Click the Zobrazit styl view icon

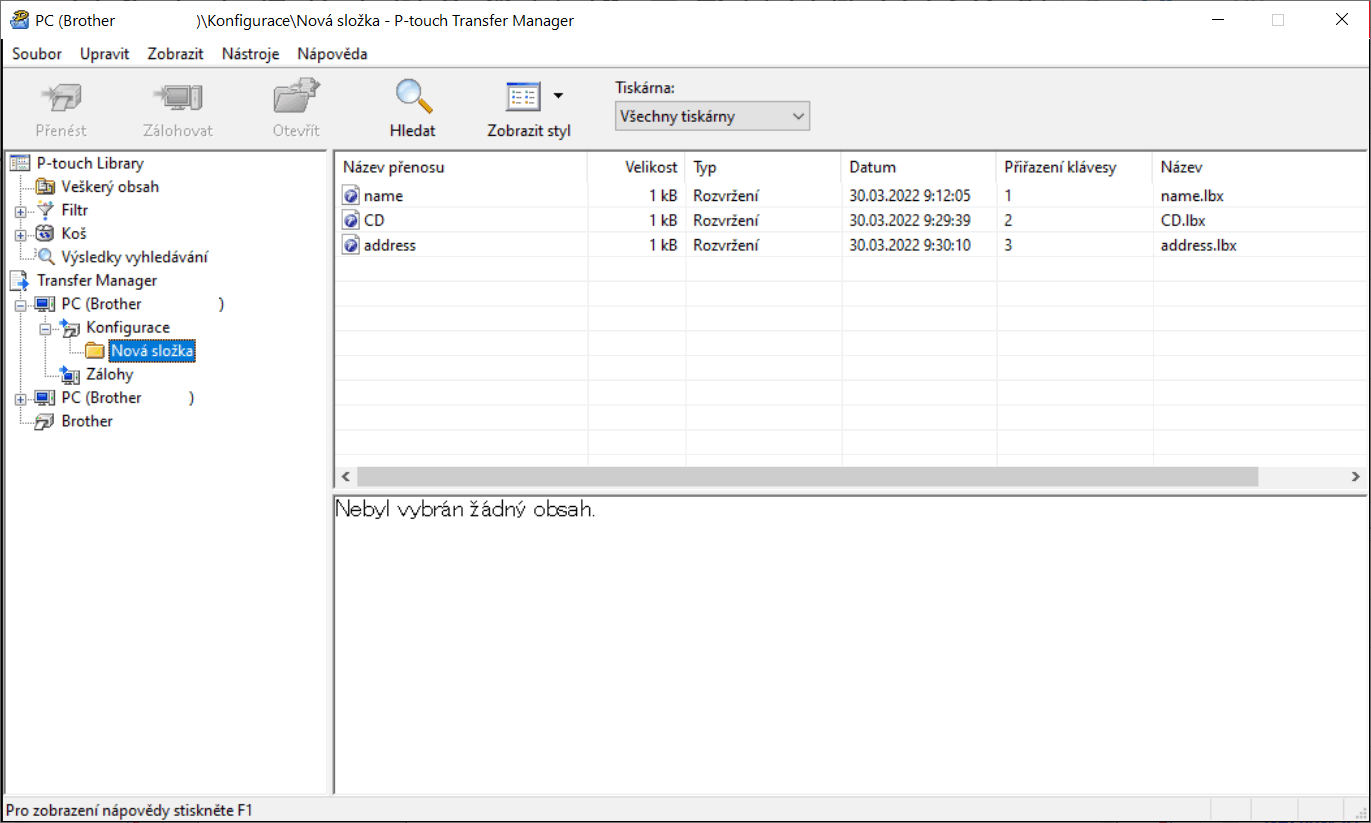[x=523, y=97]
